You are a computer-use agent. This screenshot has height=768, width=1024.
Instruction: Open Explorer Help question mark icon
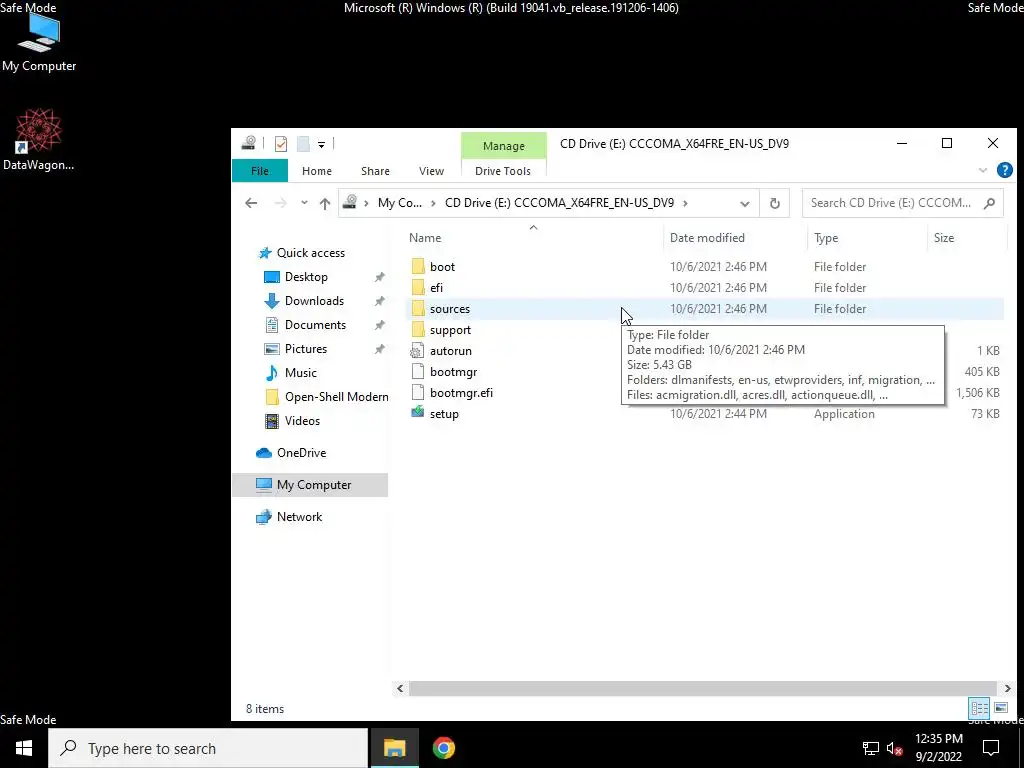coord(1004,170)
